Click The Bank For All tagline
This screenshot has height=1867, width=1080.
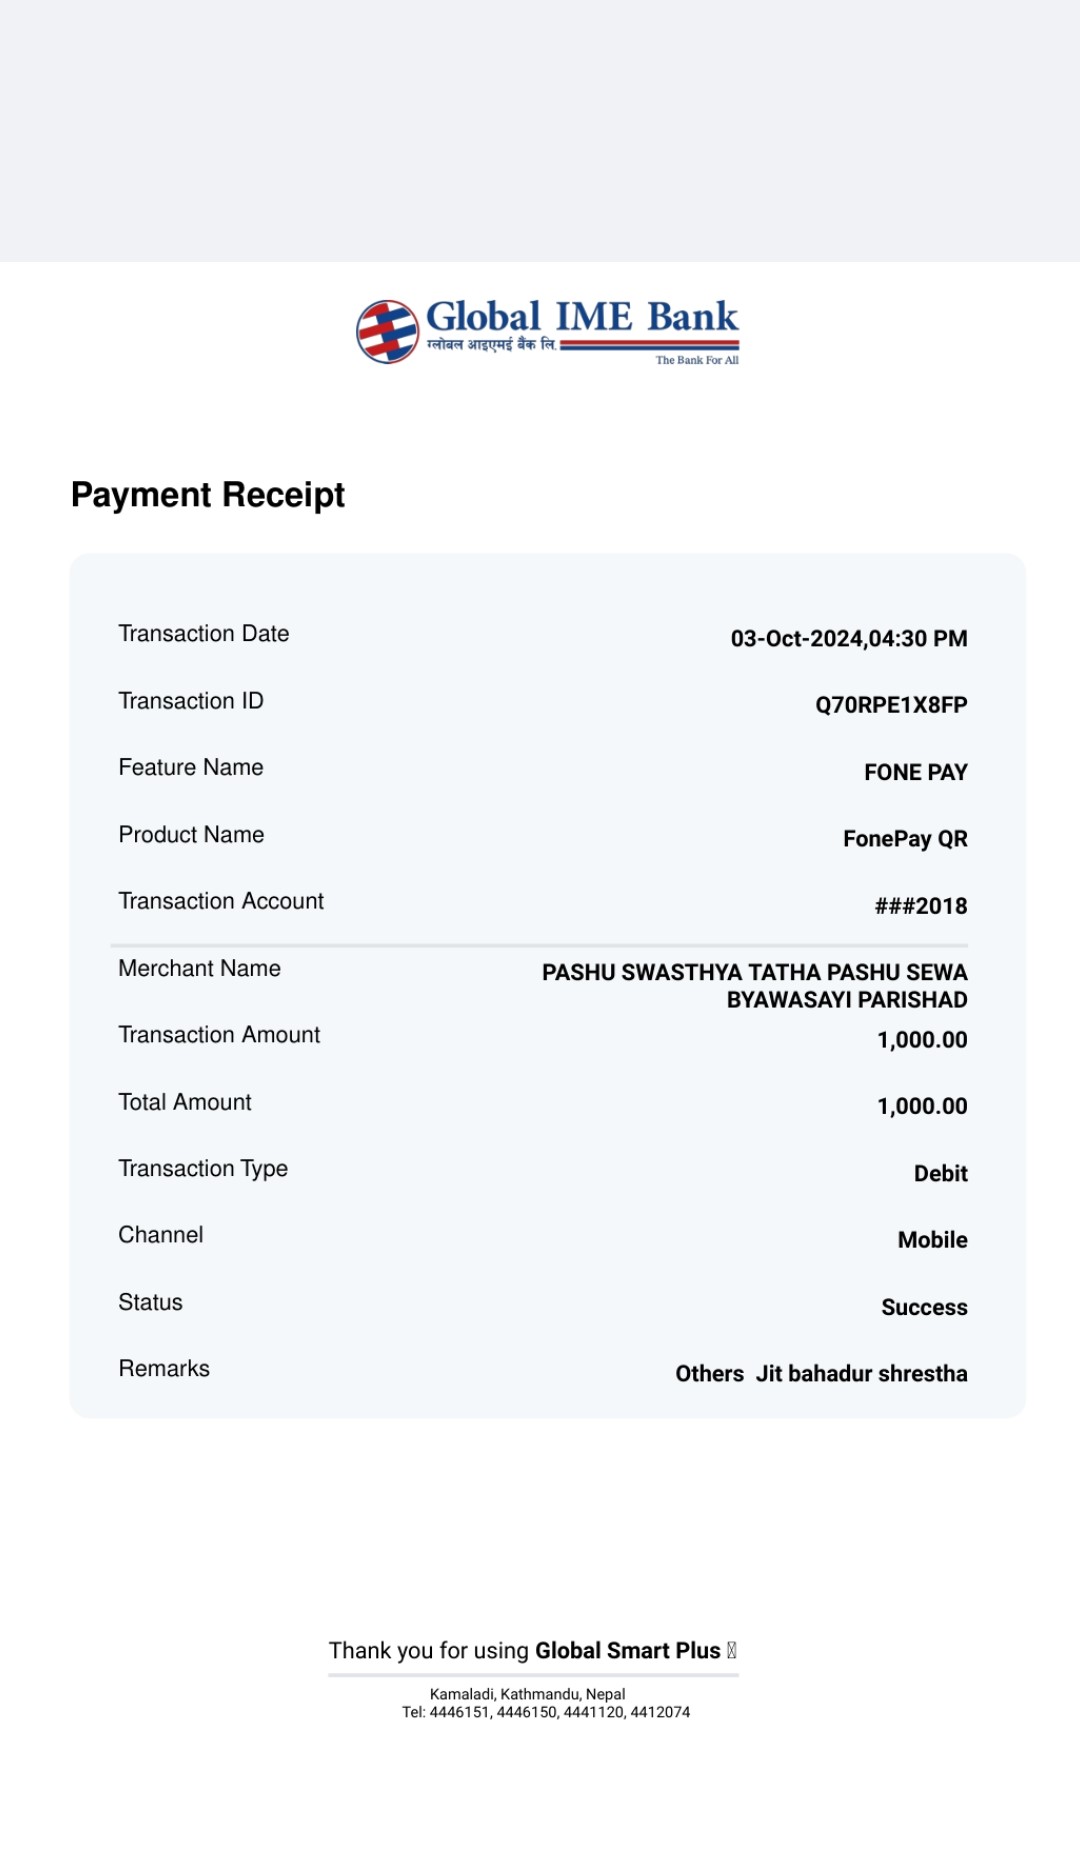(x=697, y=360)
